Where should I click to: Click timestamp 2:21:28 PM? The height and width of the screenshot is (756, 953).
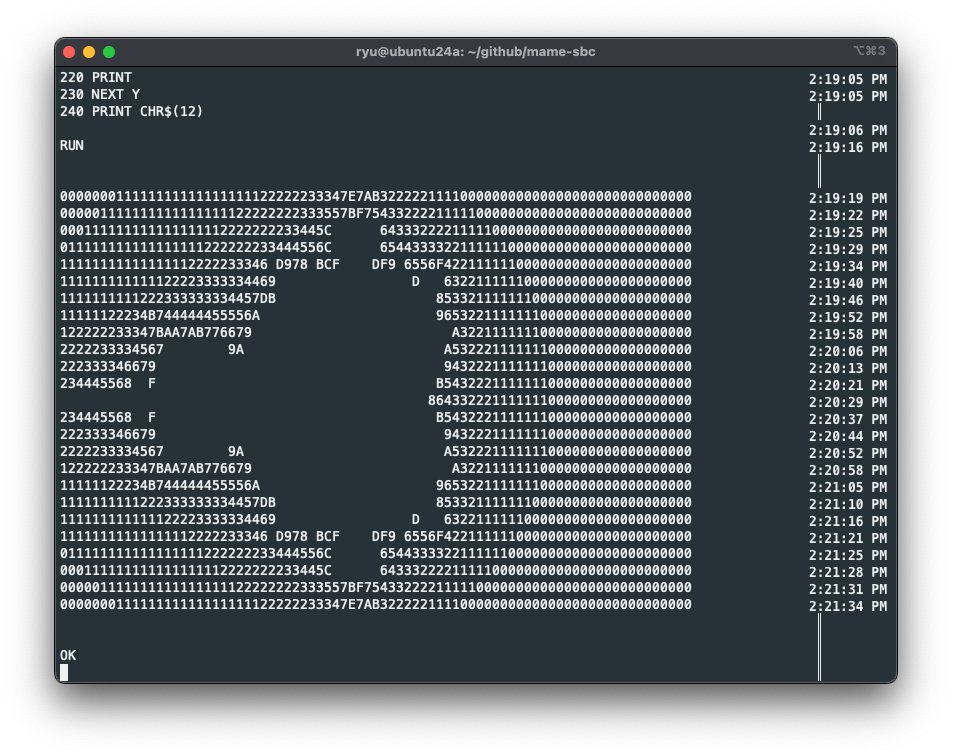(848, 573)
